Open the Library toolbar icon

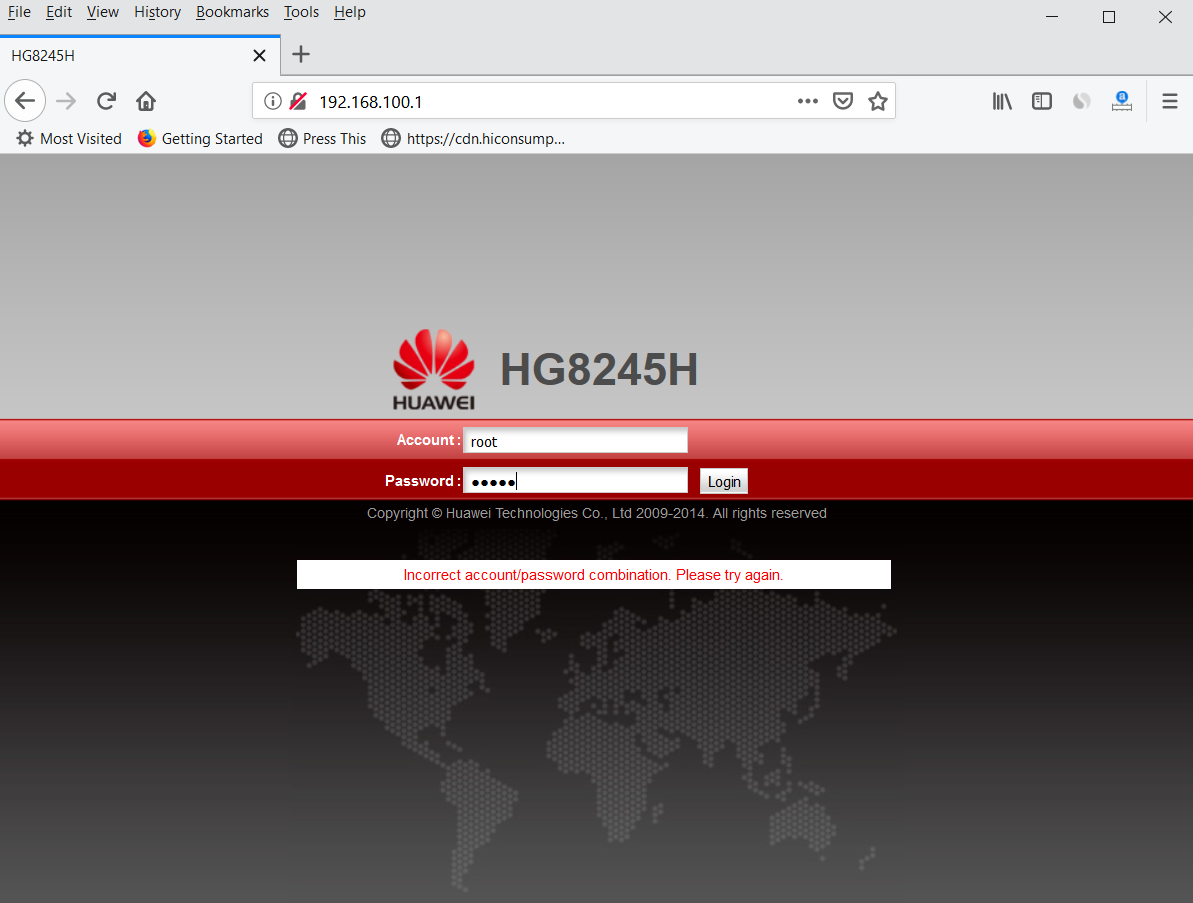click(x=1002, y=101)
